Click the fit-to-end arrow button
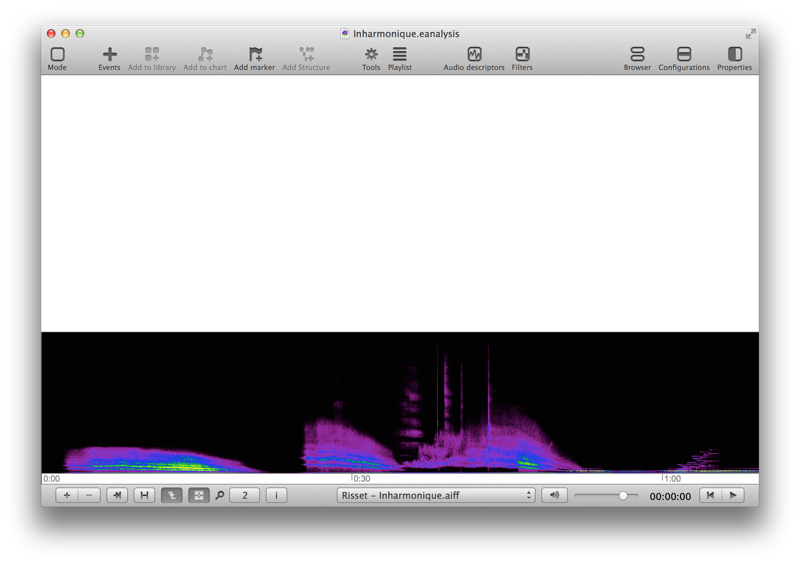The image size is (800, 564). [x=117, y=495]
